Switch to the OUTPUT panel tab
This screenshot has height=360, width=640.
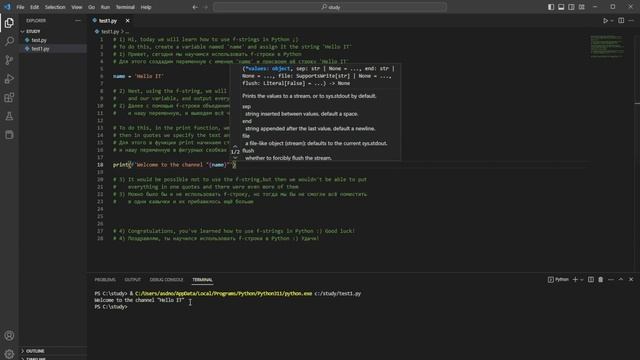[133, 280]
